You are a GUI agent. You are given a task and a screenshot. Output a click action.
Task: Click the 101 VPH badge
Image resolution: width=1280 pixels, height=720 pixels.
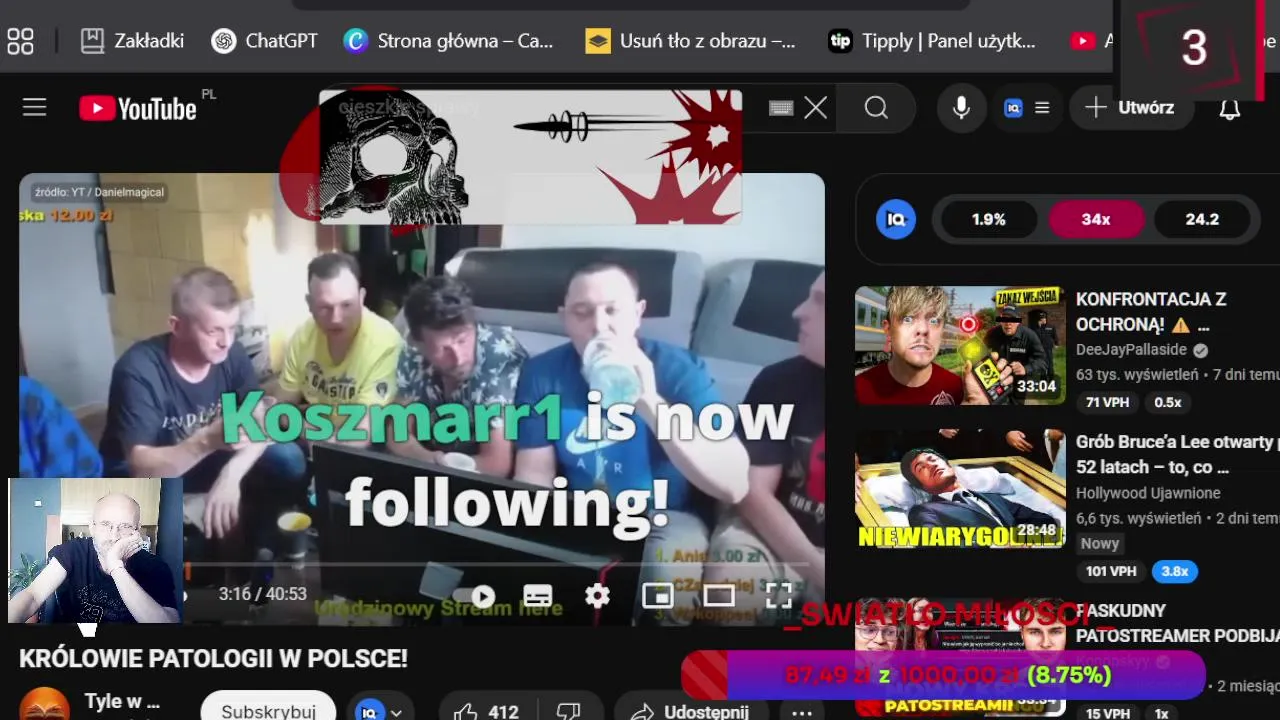(x=1111, y=571)
